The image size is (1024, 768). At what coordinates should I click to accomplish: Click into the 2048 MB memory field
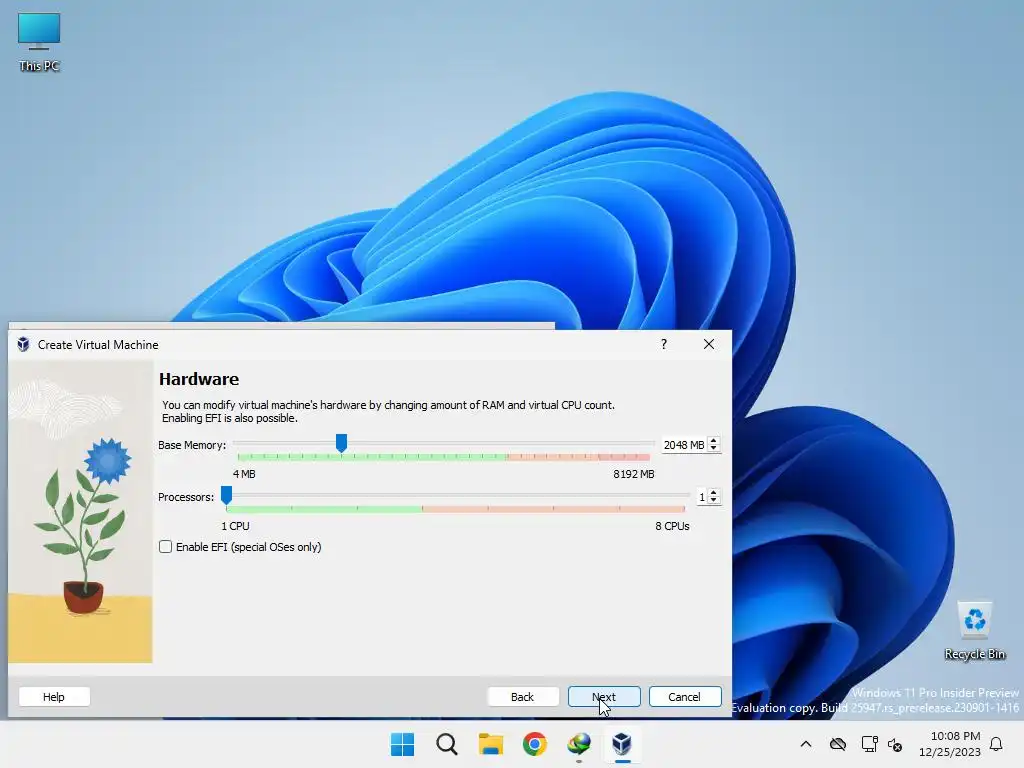(x=684, y=445)
